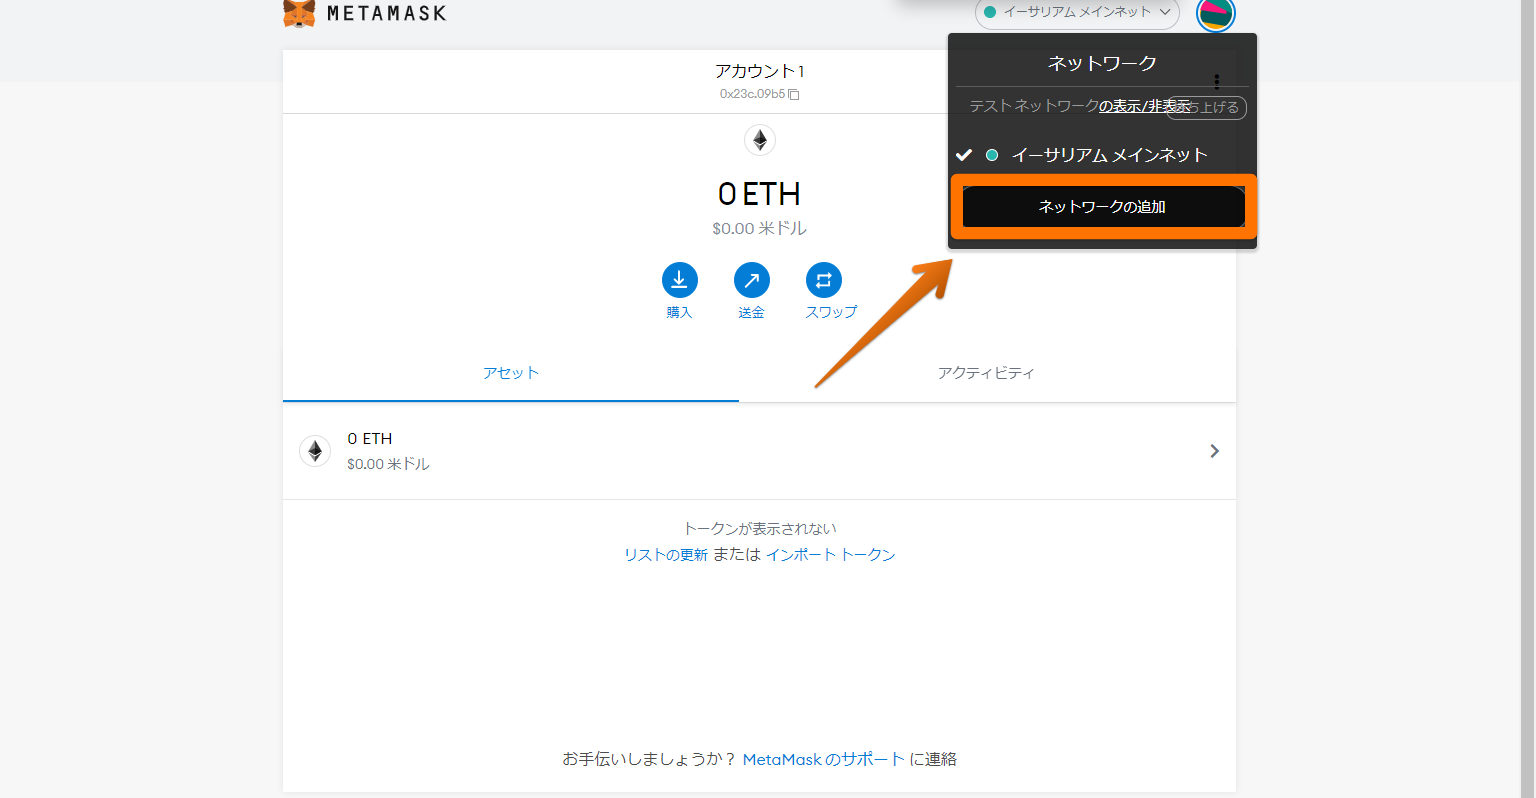Click the 送金 send arrow icon

[x=751, y=280]
